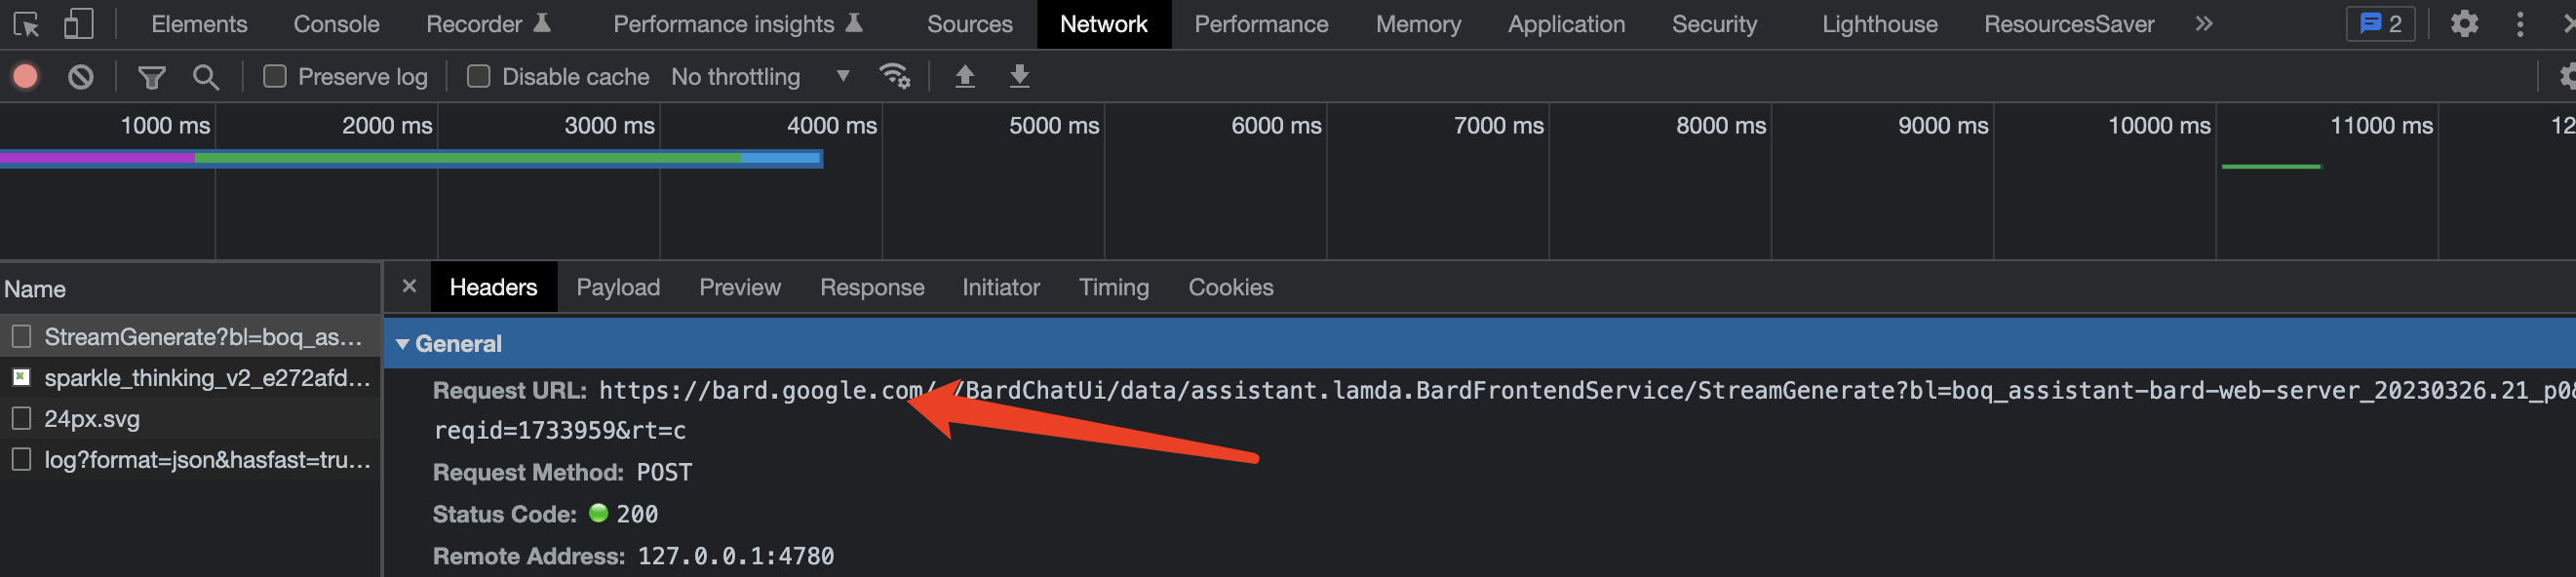Open the Memory tab
The height and width of the screenshot is (577, 2576).
(1418, 24)
